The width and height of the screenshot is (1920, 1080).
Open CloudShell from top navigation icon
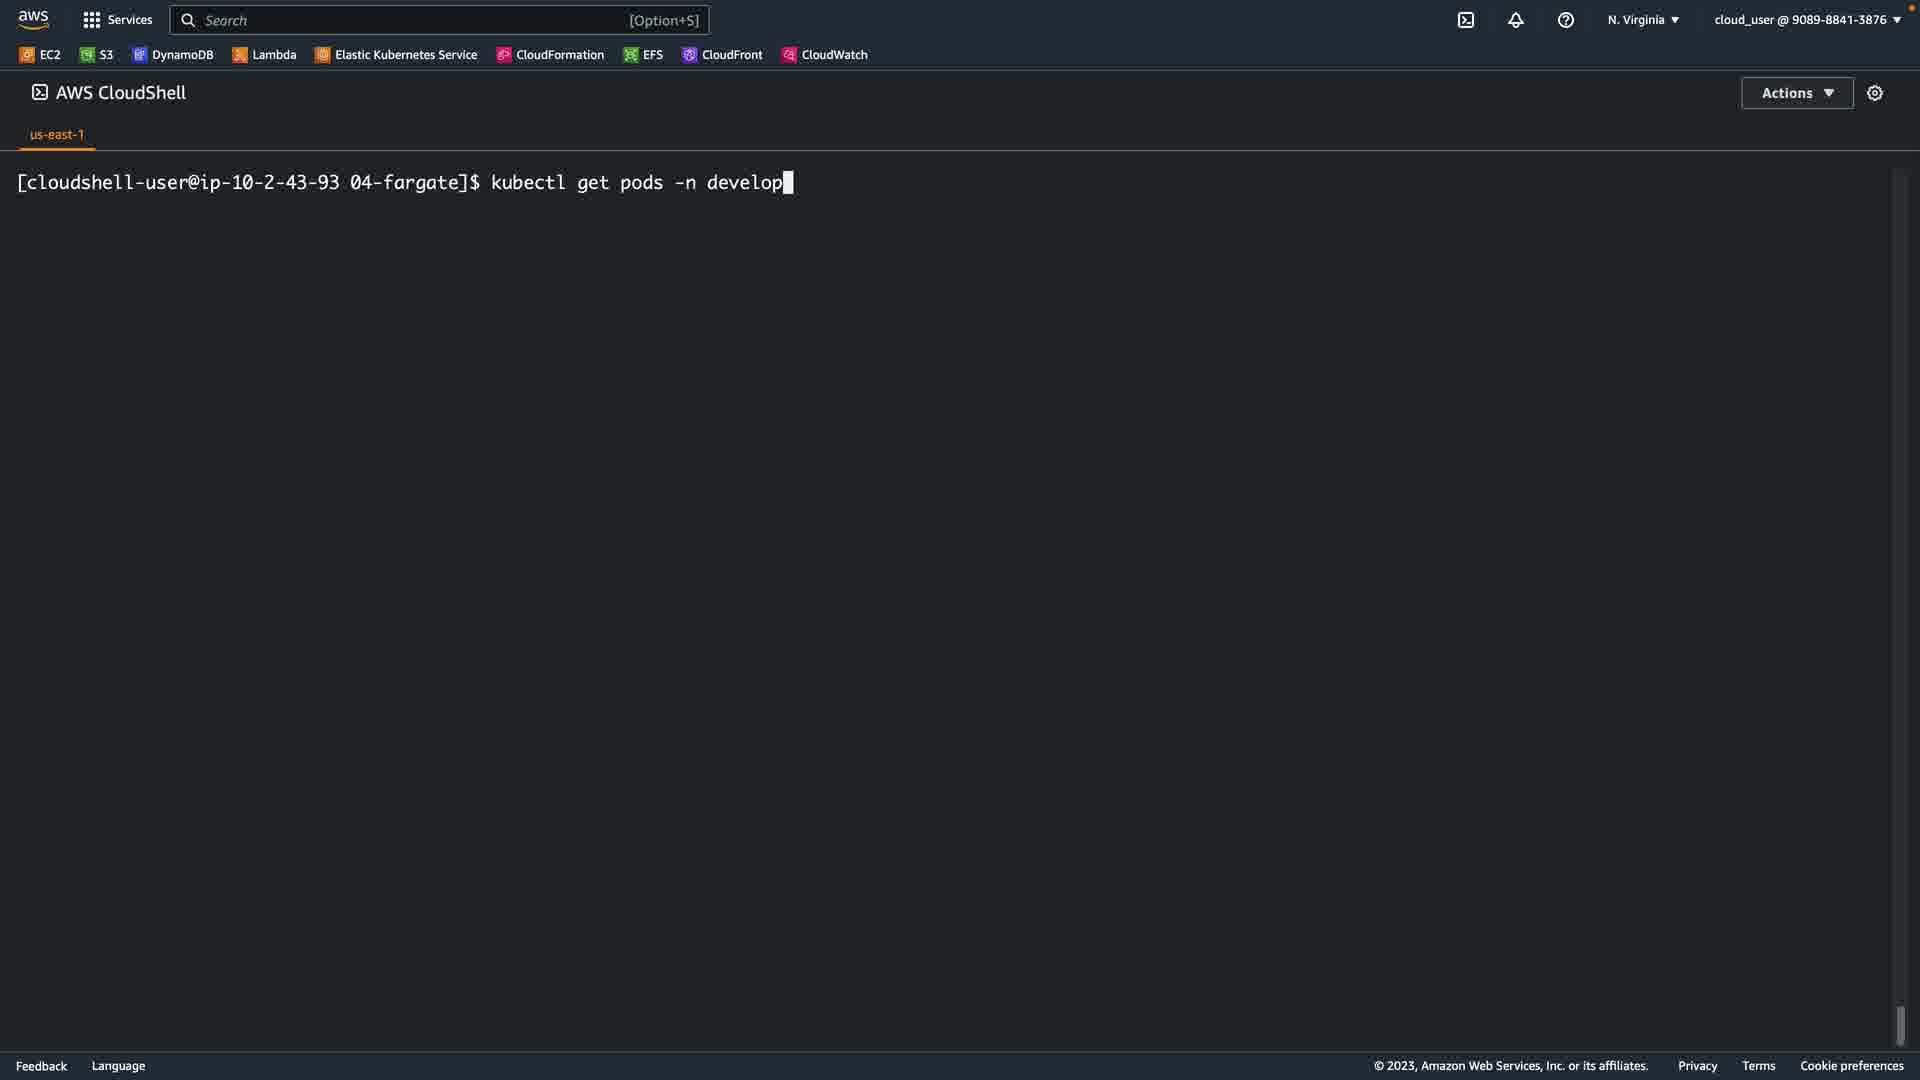point(1465,20)
